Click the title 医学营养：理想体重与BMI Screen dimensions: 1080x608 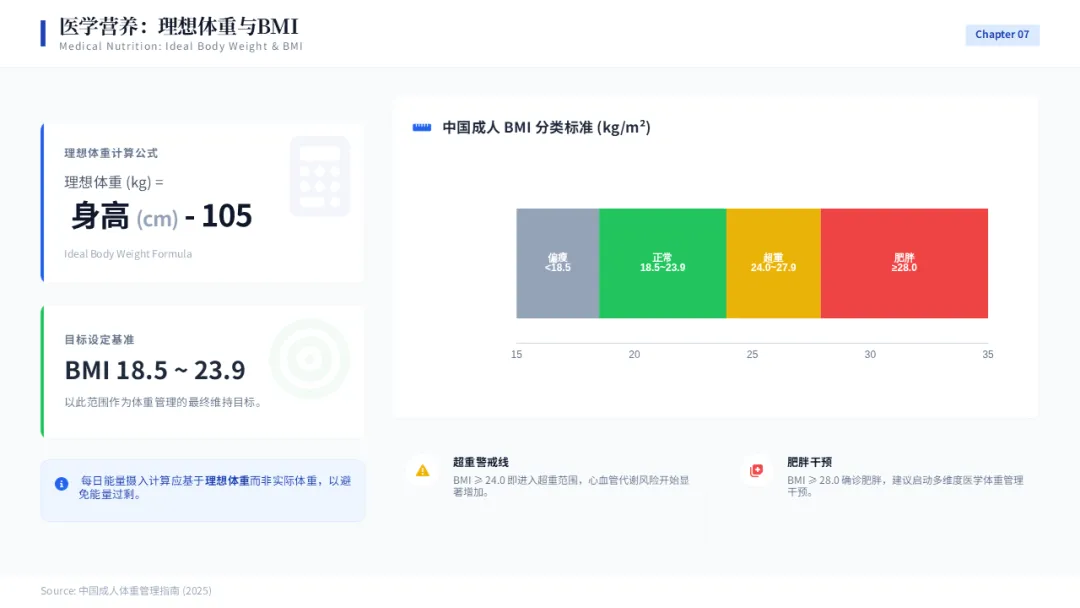tap(178, 26)
